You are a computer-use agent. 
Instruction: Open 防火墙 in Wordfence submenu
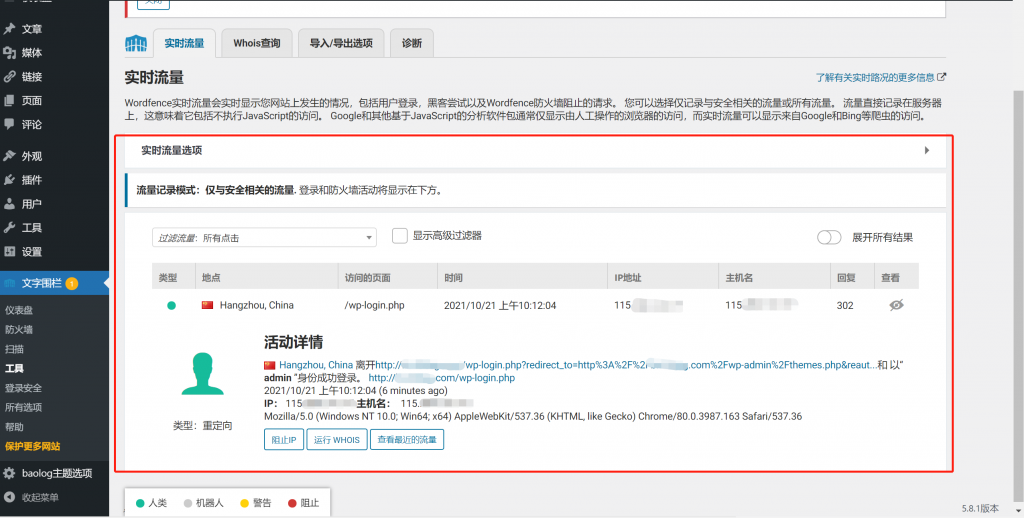[19, 330]
